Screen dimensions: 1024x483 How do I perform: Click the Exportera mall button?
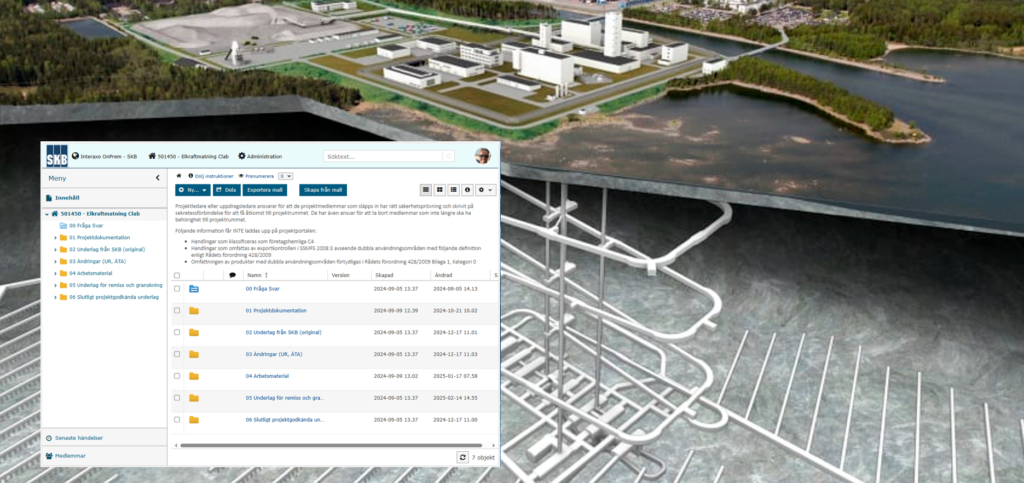(266, 189)
